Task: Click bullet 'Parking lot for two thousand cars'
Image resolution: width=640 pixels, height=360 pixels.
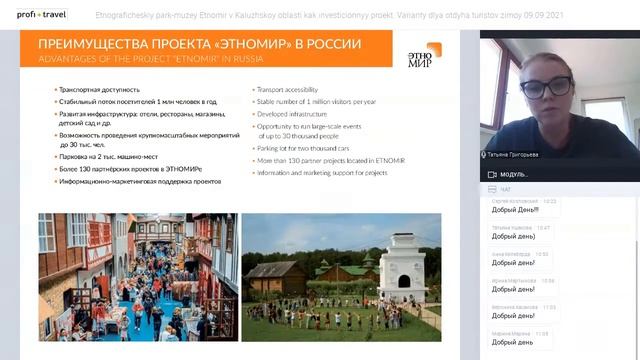Action: tap(303, 149)
